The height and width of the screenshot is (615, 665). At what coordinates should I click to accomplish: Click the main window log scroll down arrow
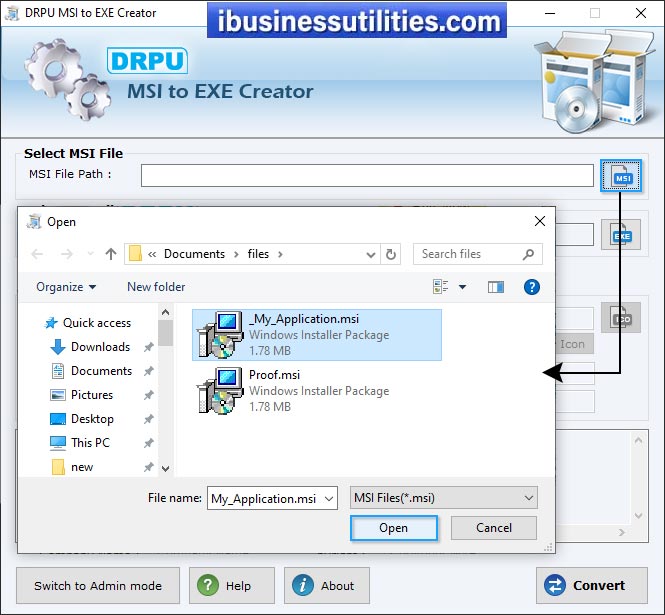pos(638,516)
